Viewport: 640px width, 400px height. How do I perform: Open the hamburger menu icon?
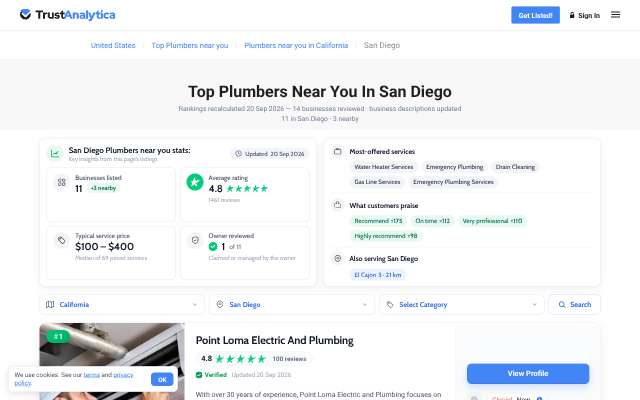tap(615, 15)
